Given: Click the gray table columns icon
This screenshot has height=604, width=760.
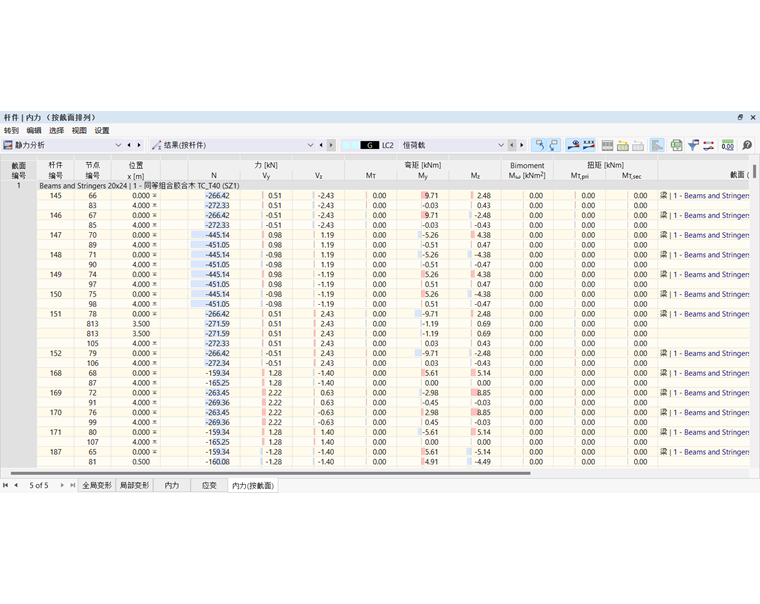Looking at the screenshot, I should click(x=607, y=145).
